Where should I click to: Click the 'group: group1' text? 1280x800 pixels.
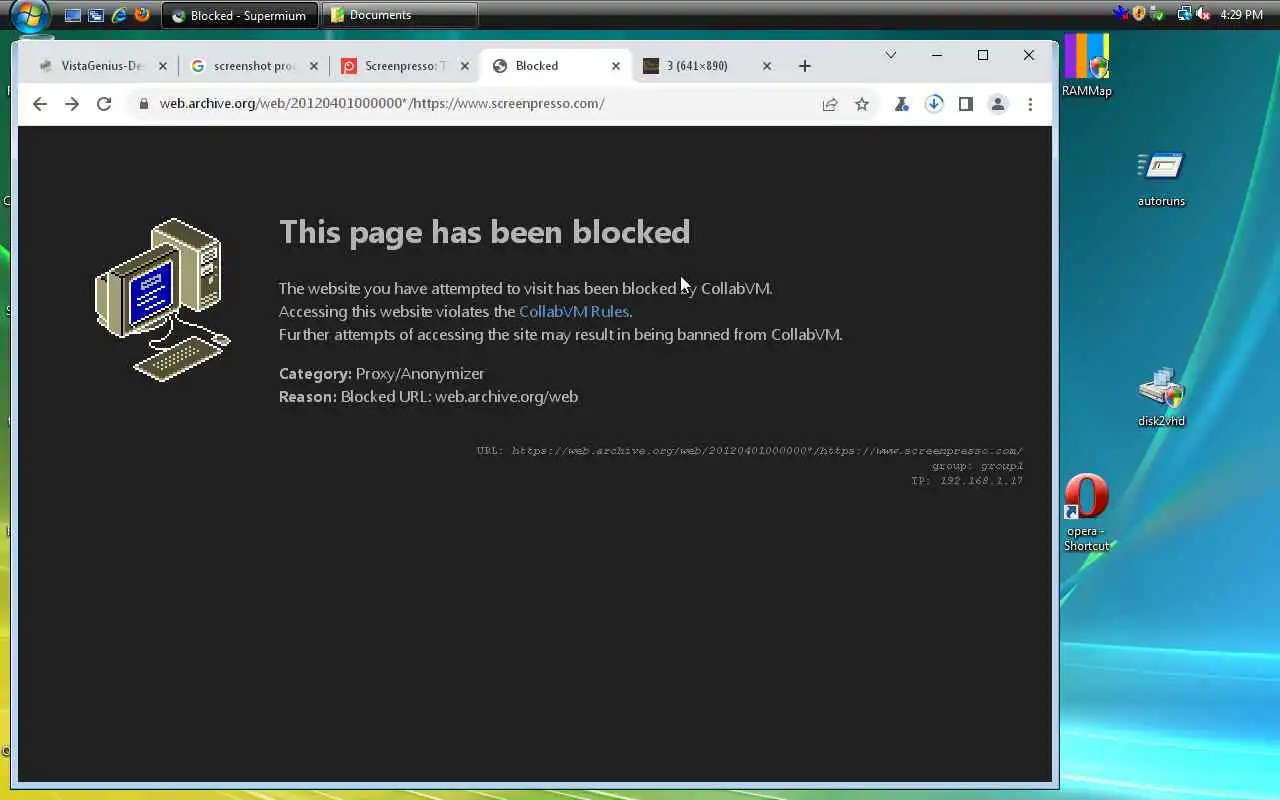point(977,466)
